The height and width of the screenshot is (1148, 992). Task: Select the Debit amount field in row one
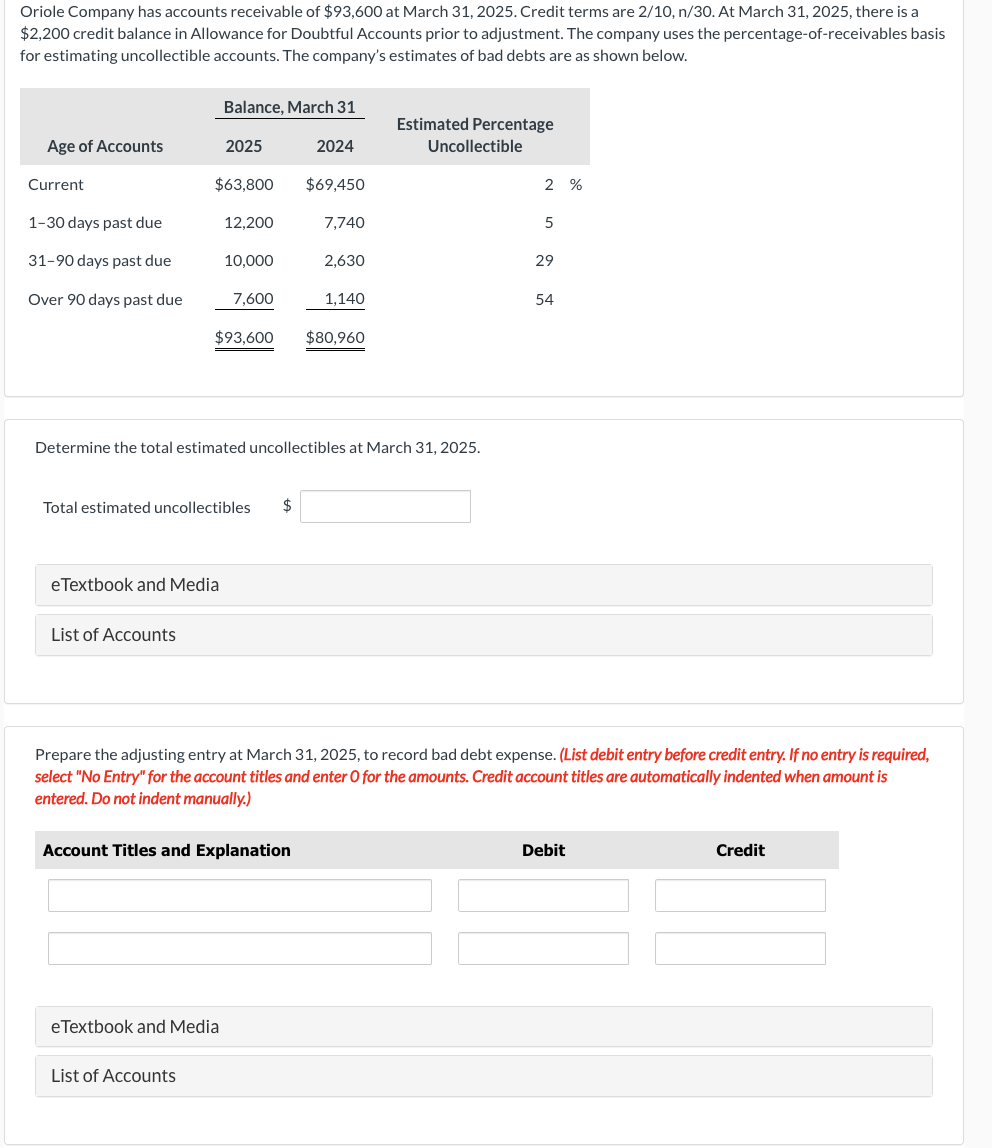coord(543,895)
